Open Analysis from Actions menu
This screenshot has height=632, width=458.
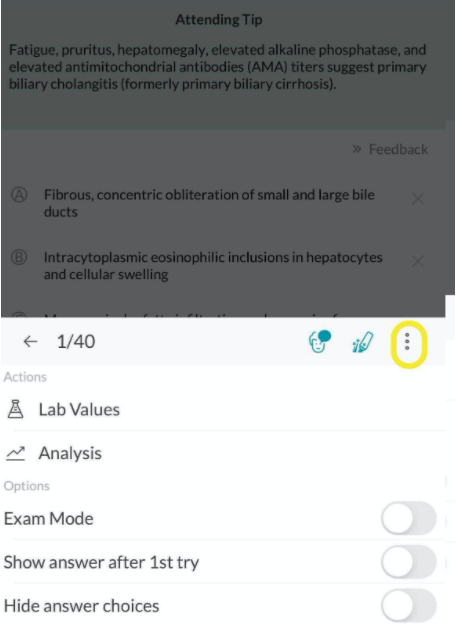point(70,453)
